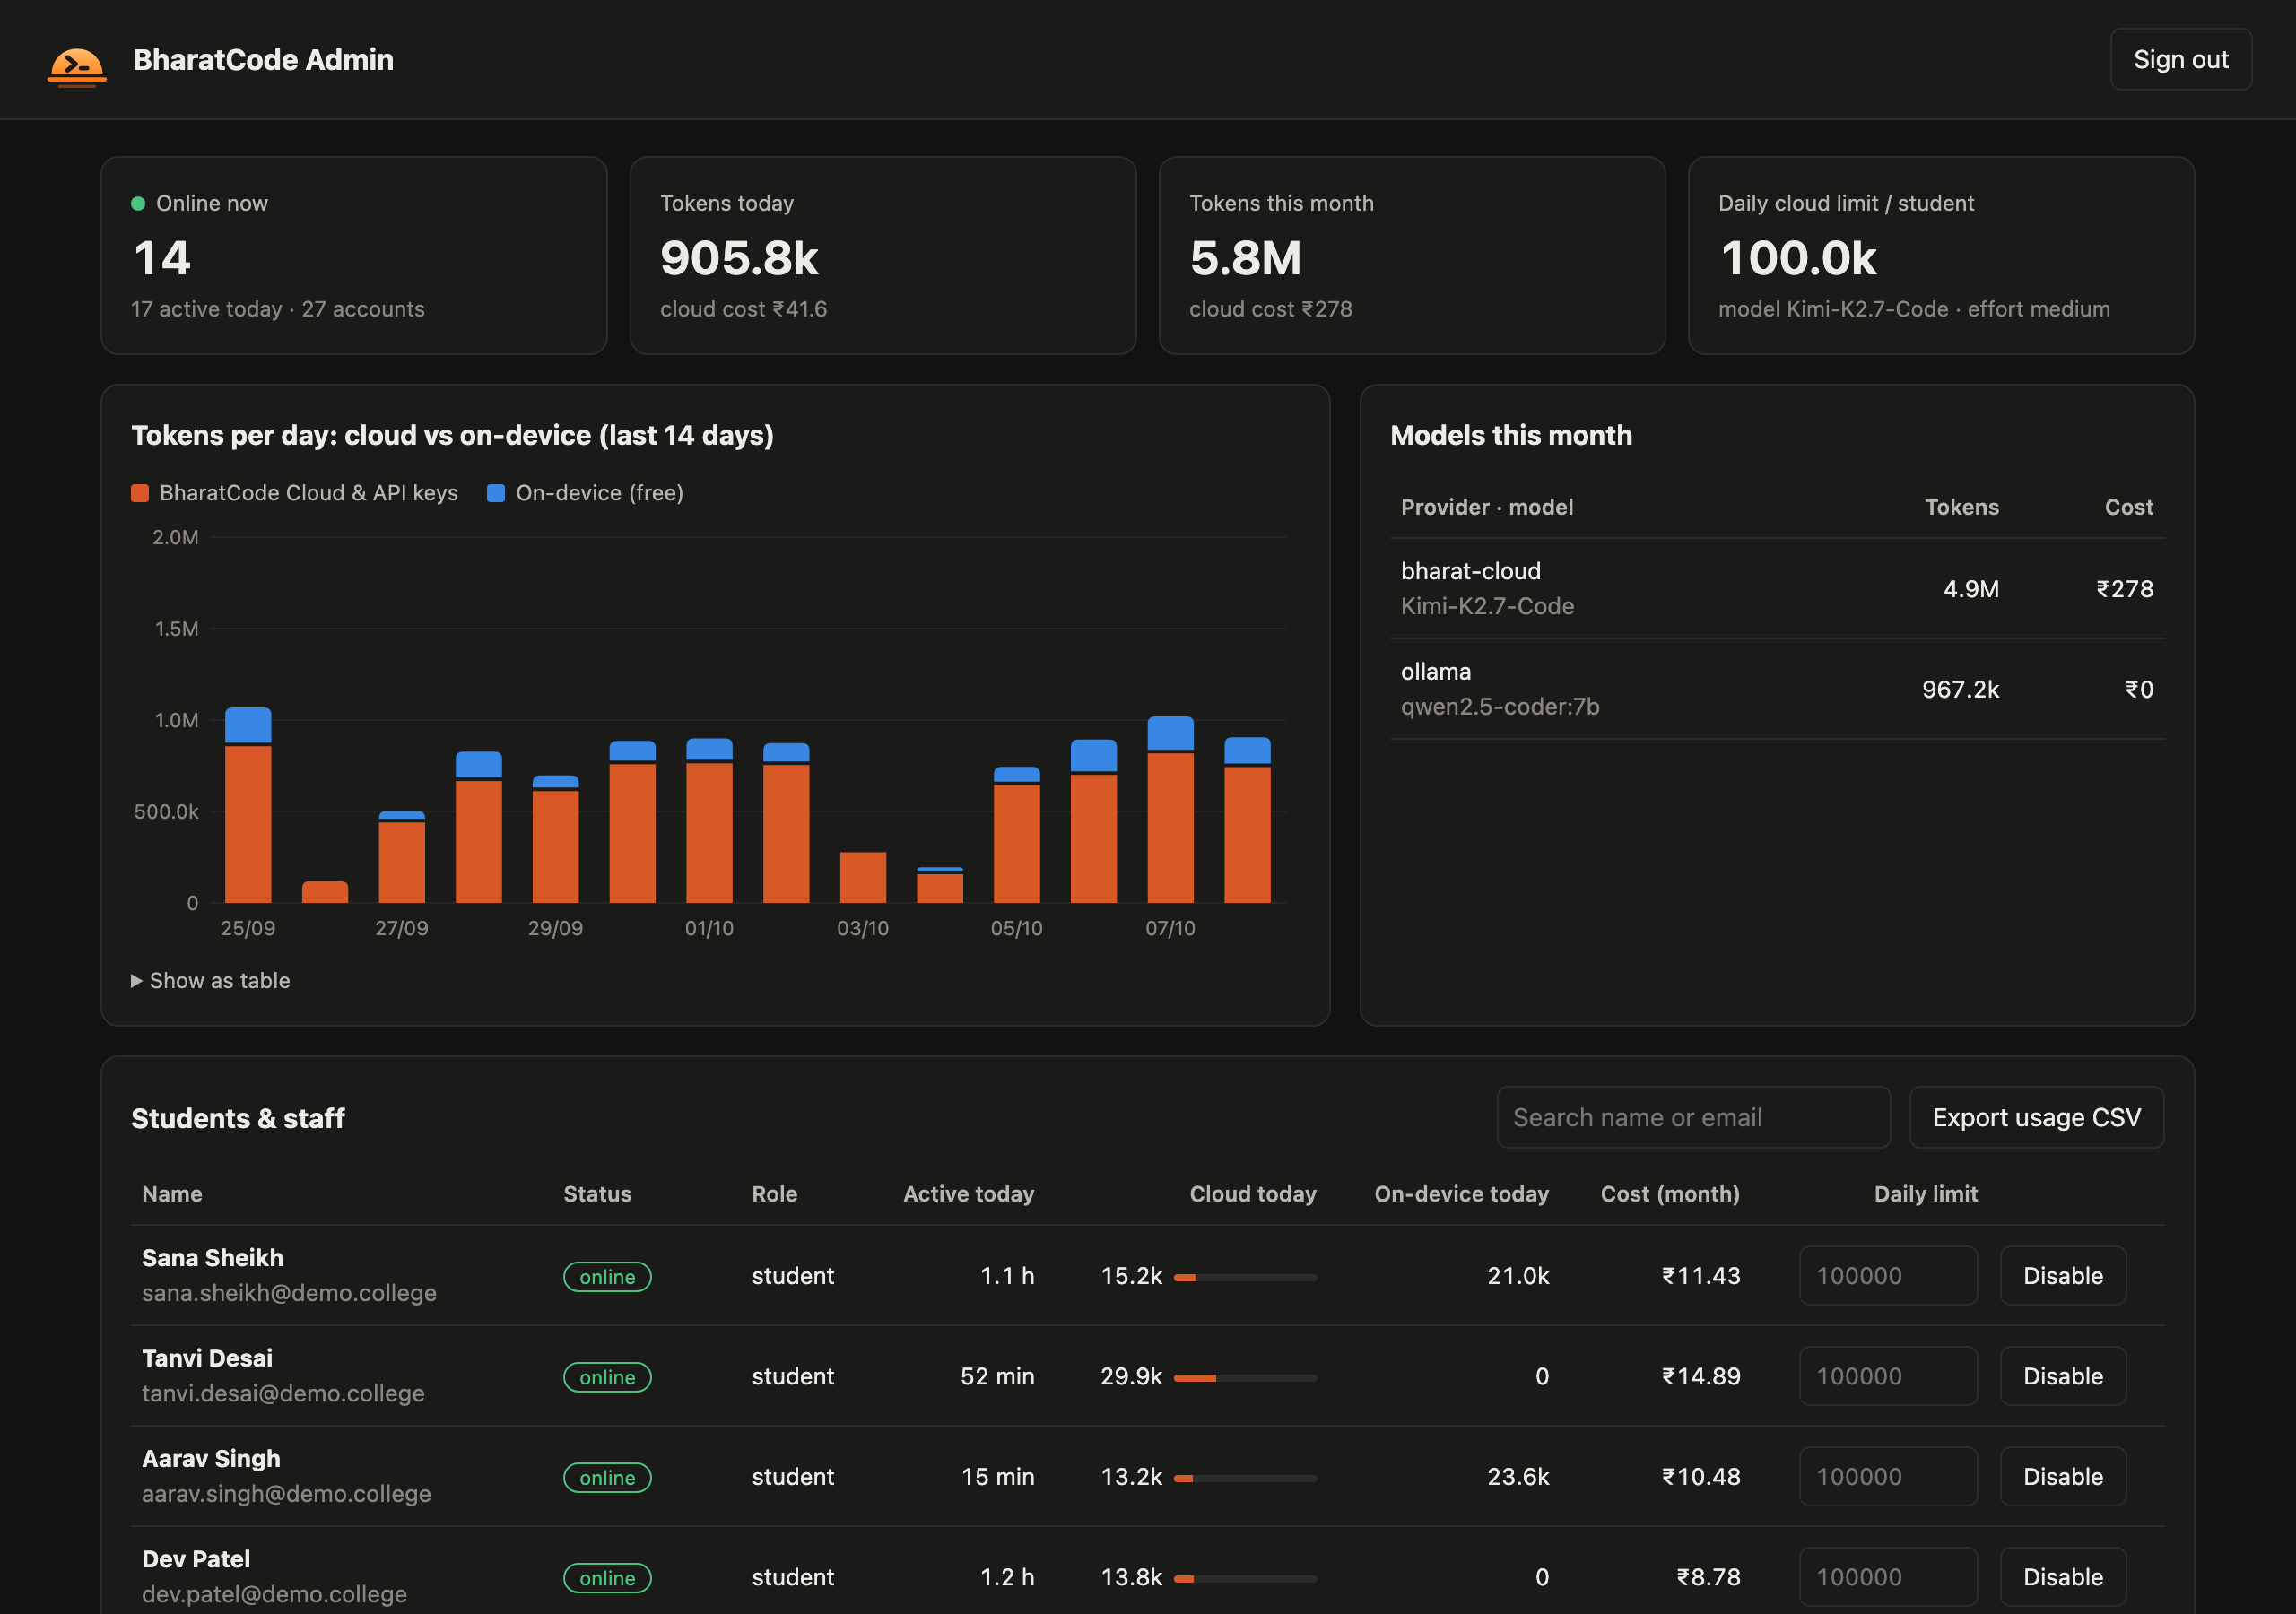Click the blue On-device (free) legend swatch
Viewport: 2296px width, 1614px height.
pos(496,493)
